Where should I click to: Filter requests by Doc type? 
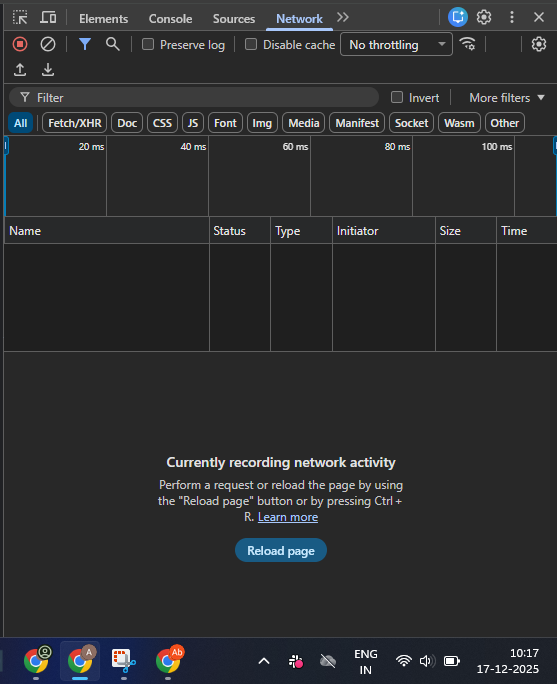click(127, 123)
